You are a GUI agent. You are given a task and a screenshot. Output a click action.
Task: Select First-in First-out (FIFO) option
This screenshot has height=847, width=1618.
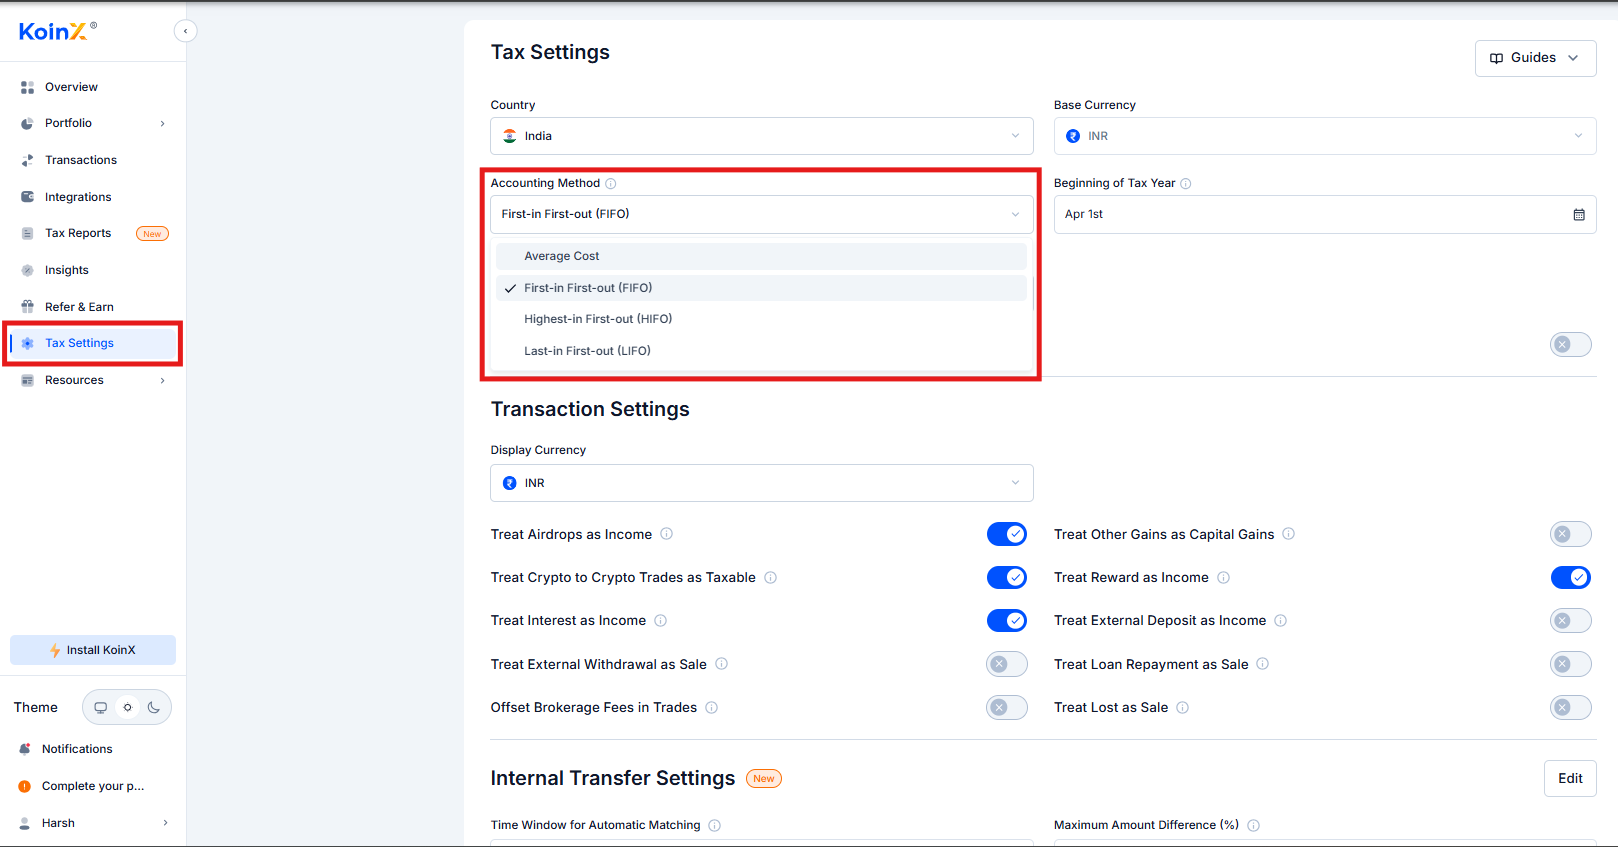pyautogui.click(x=762, y=288)
